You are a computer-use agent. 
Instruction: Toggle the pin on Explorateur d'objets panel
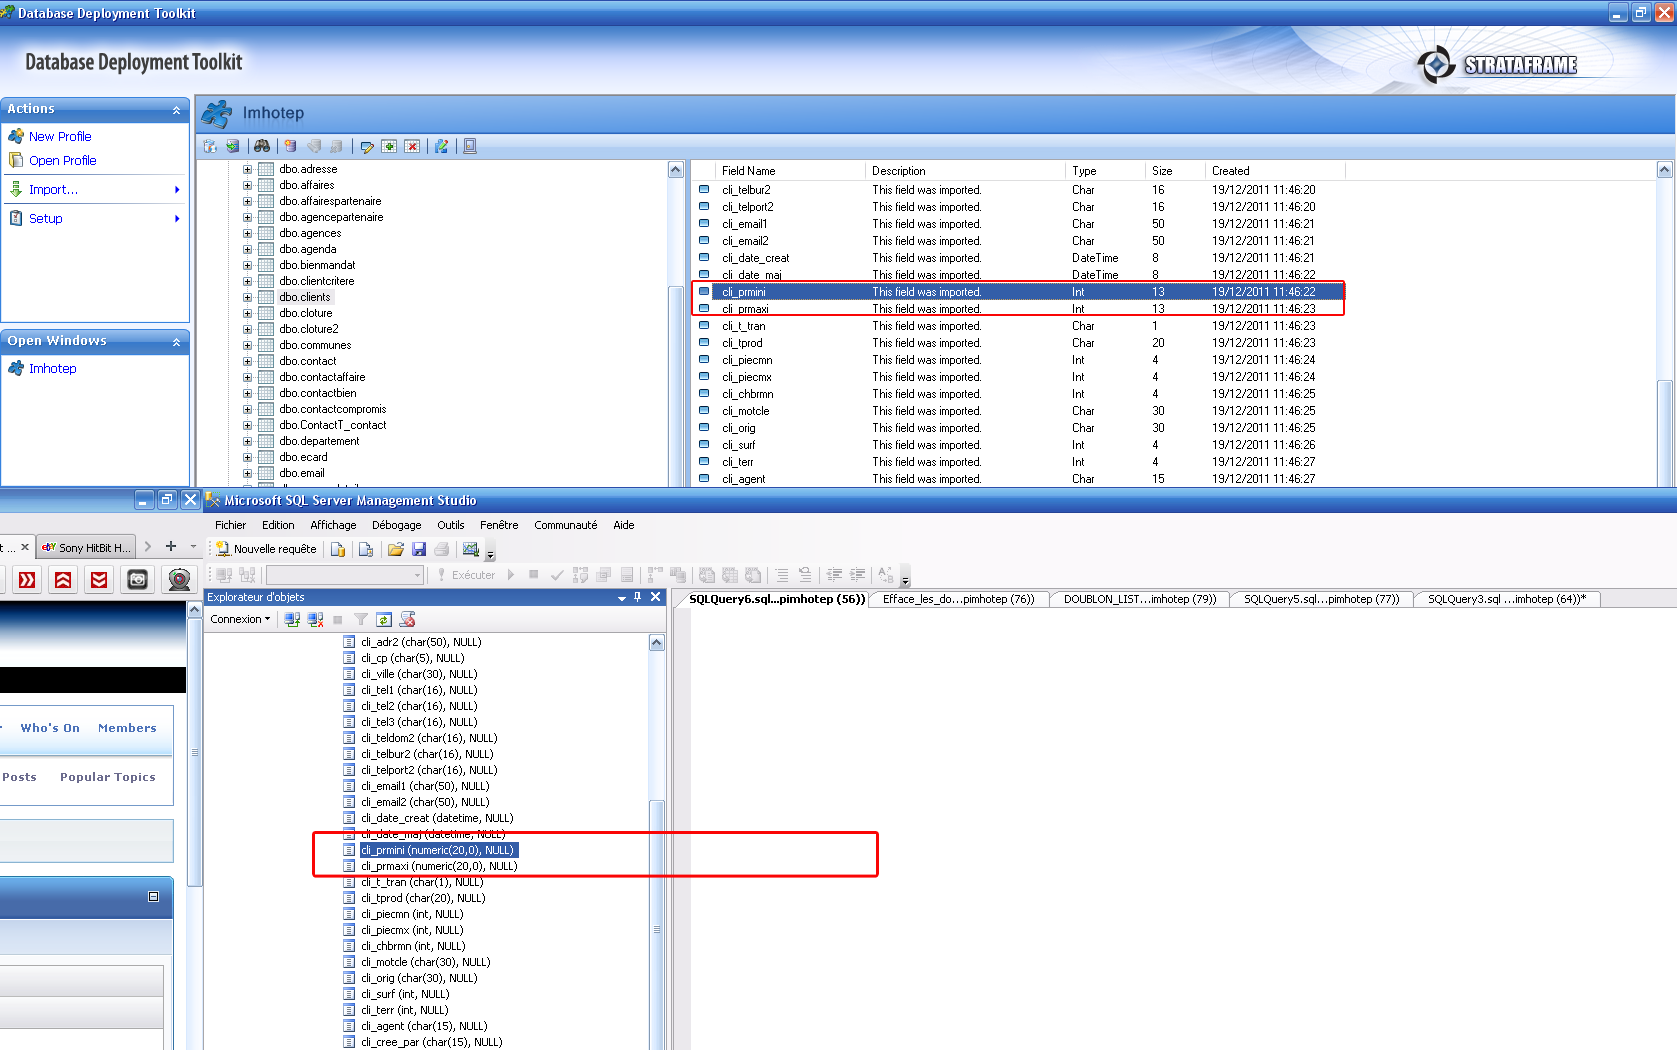(x=638, y=597)
